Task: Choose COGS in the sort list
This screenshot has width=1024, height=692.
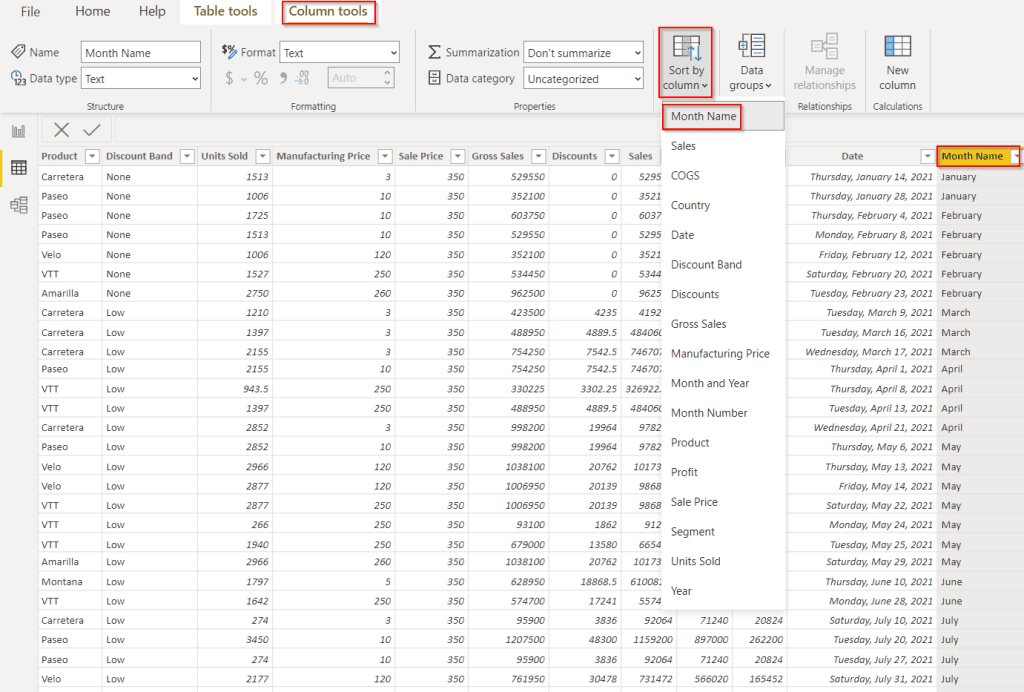Action: click(723, 176)
